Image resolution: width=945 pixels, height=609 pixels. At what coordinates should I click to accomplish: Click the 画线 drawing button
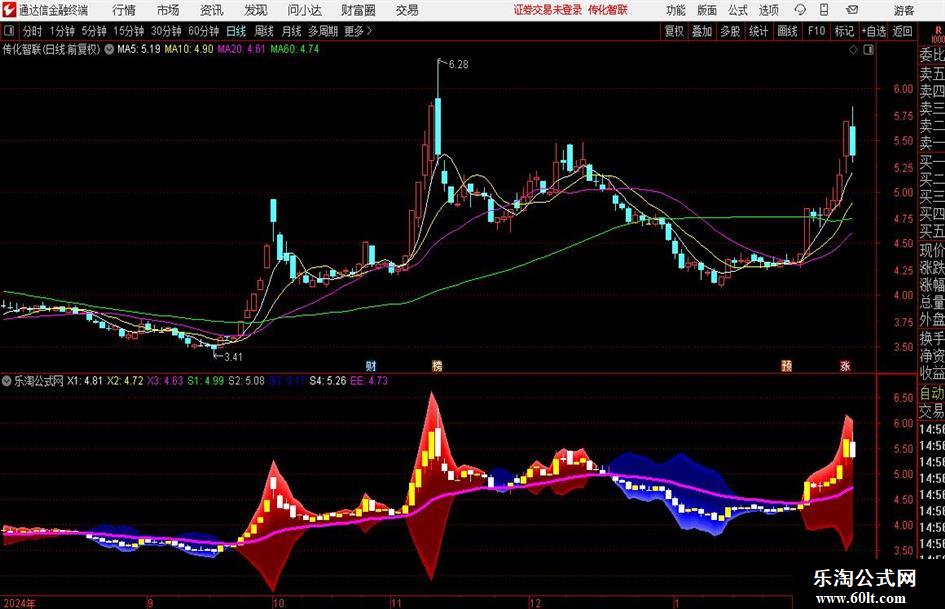point(788,31)
